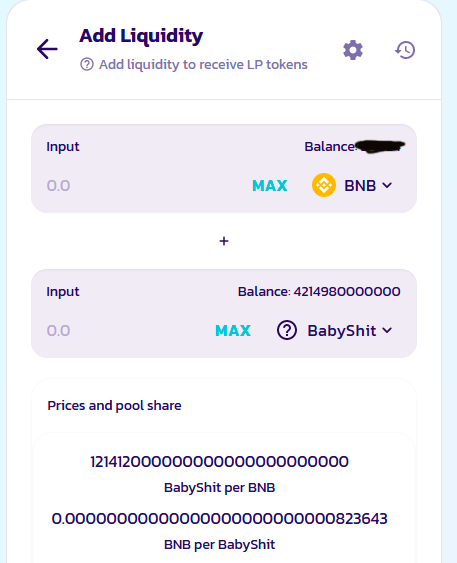Click MAX for the BNB input

270,186
